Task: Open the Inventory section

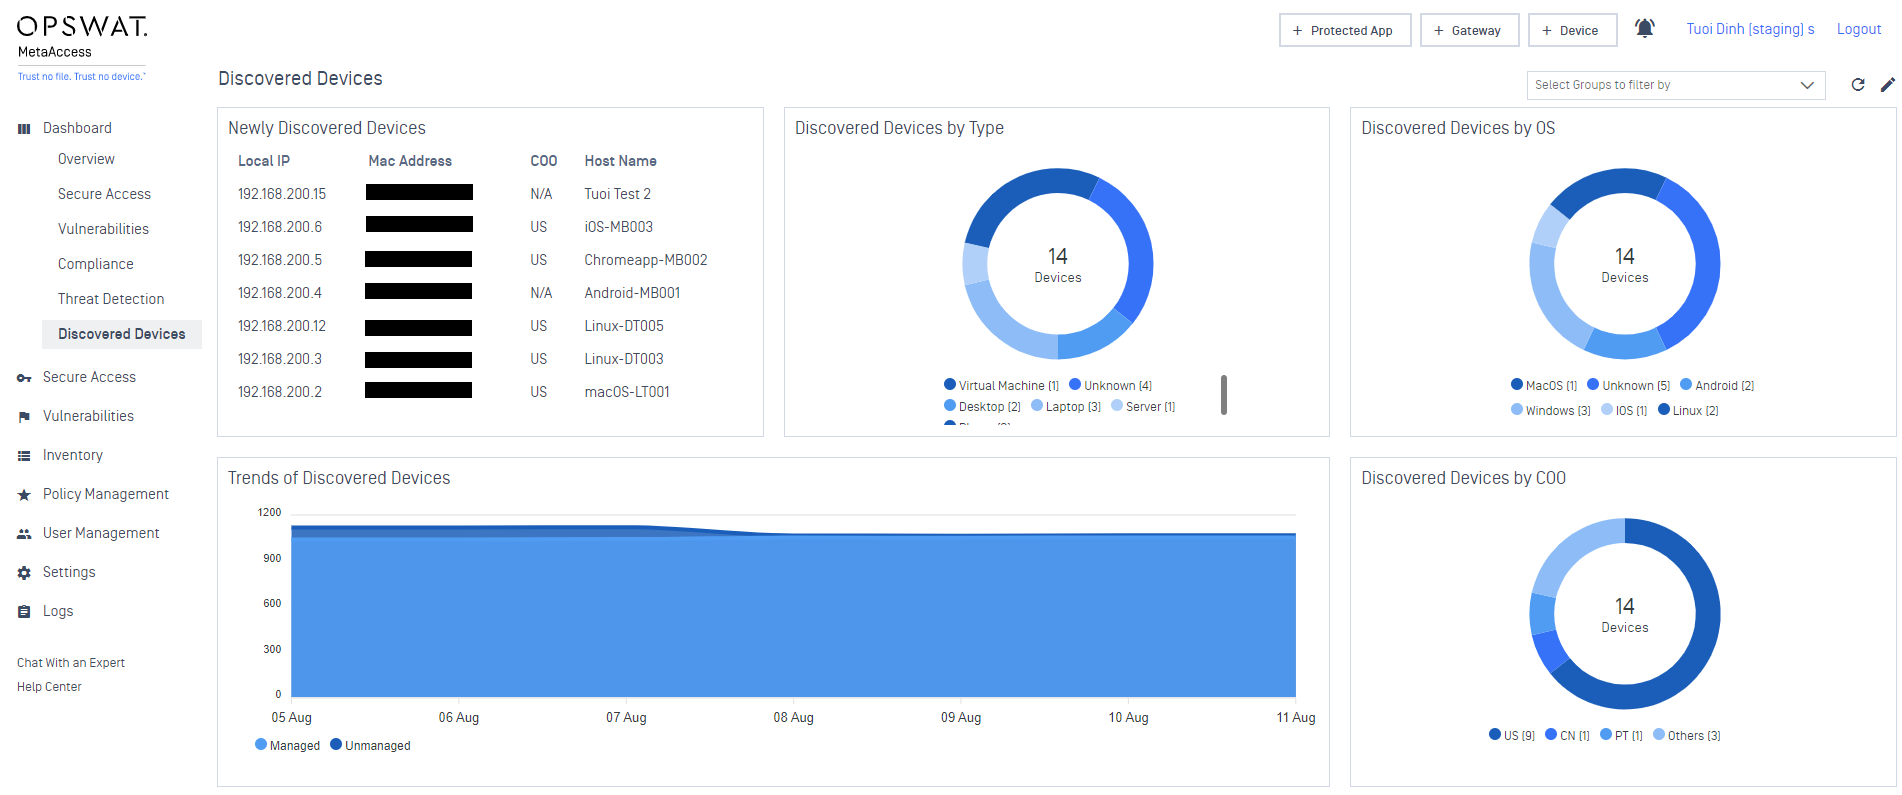Action: [73, 455]
